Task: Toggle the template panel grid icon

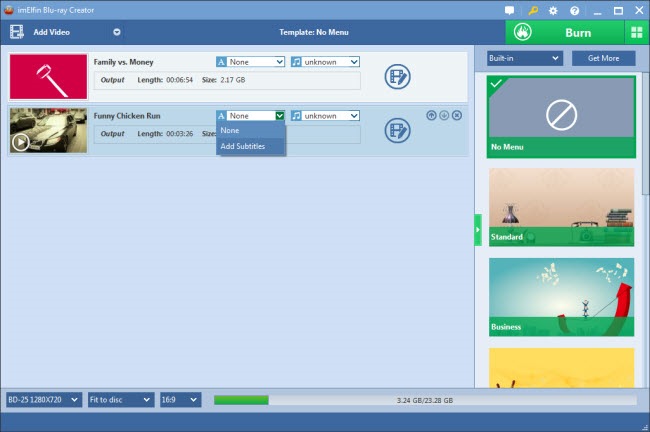Action: [x=636, y=32]
